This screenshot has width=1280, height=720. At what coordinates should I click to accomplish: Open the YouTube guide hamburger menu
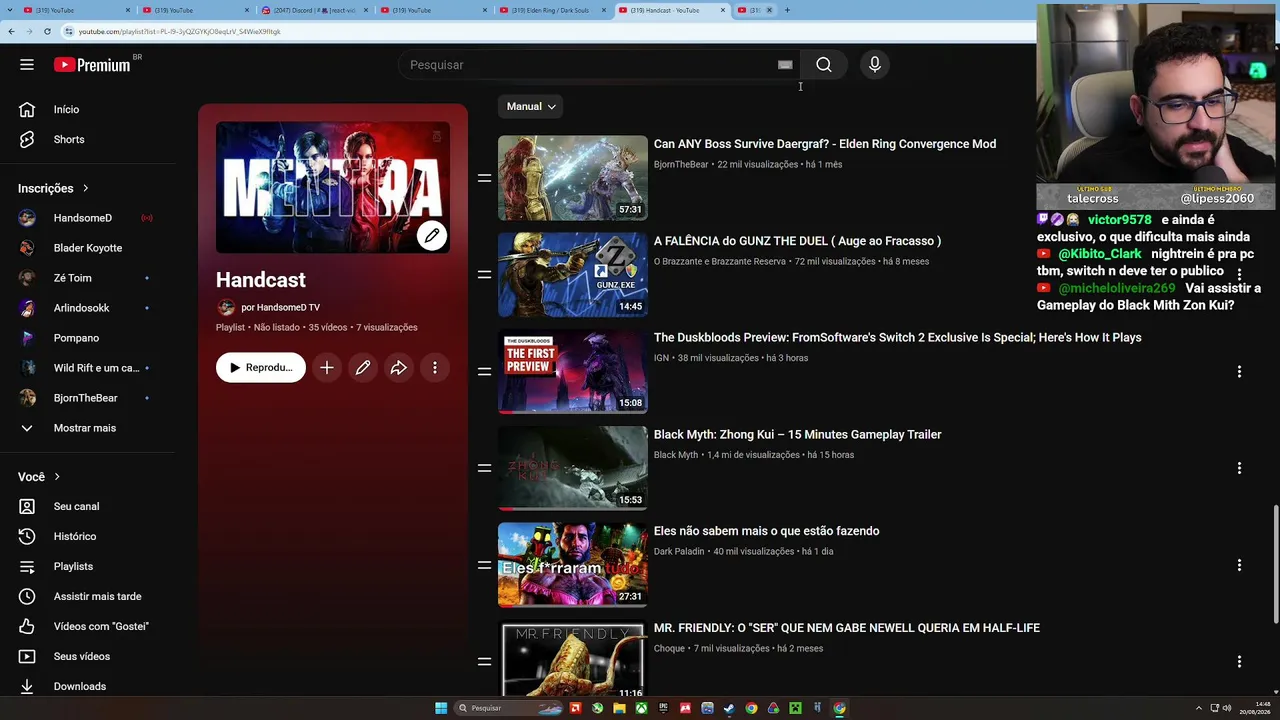tap(27, 65)
